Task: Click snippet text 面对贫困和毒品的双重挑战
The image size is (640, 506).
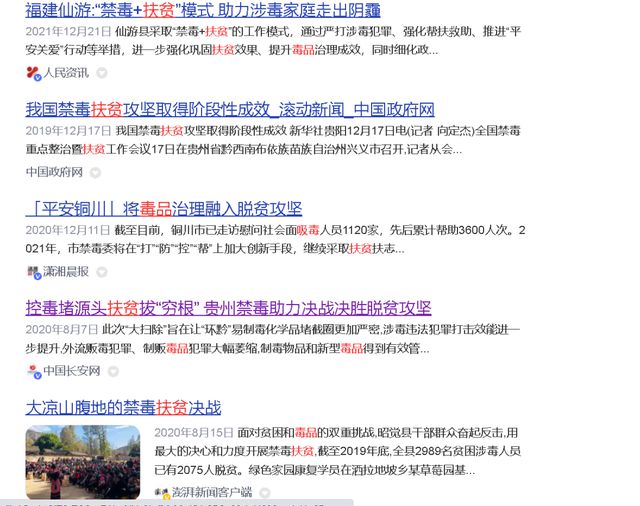Action: point(306,433)
